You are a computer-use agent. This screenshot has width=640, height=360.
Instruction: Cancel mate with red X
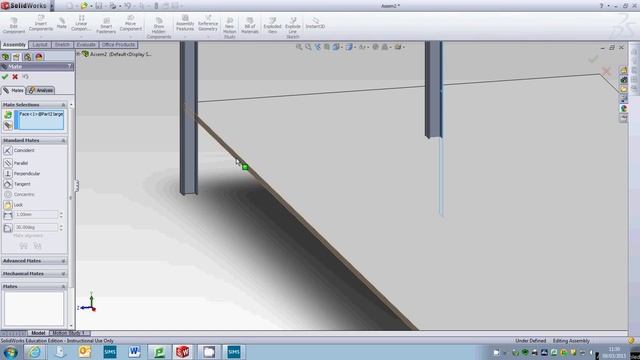[x=15, y=77]
